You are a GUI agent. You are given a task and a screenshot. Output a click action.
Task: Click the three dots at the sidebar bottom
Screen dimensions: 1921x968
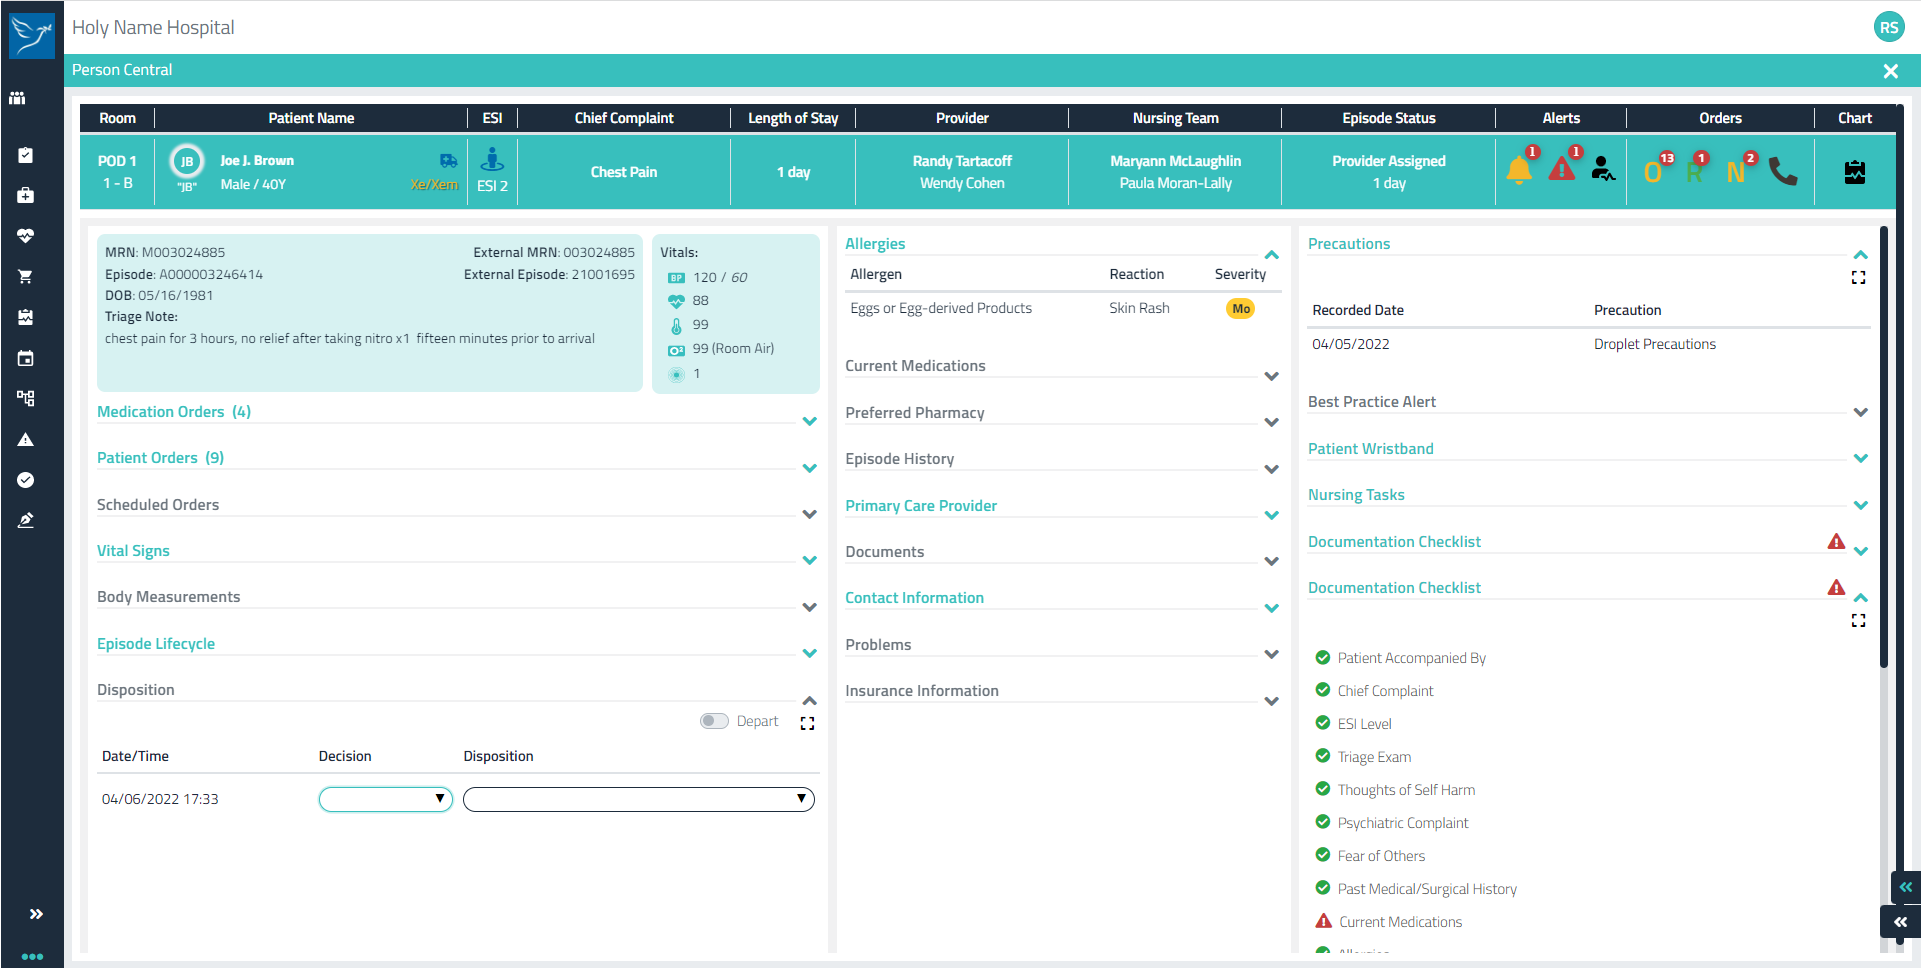coord(32,956)
